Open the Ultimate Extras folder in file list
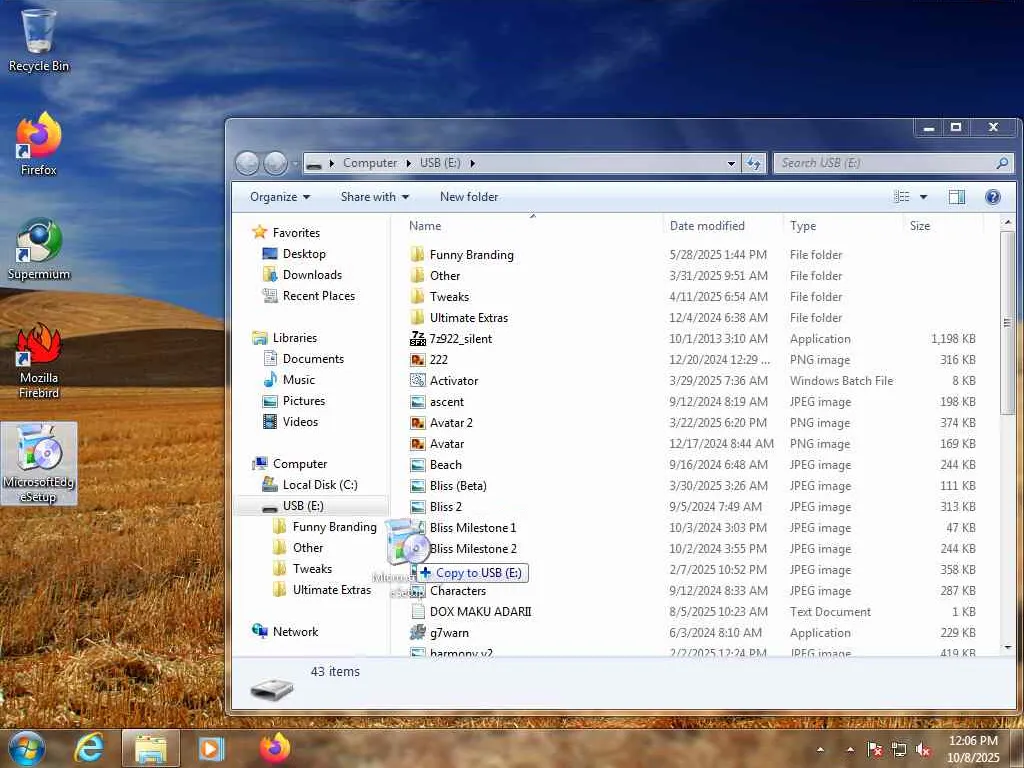Screen dimensions: 1024x768 tap(468, 317)
